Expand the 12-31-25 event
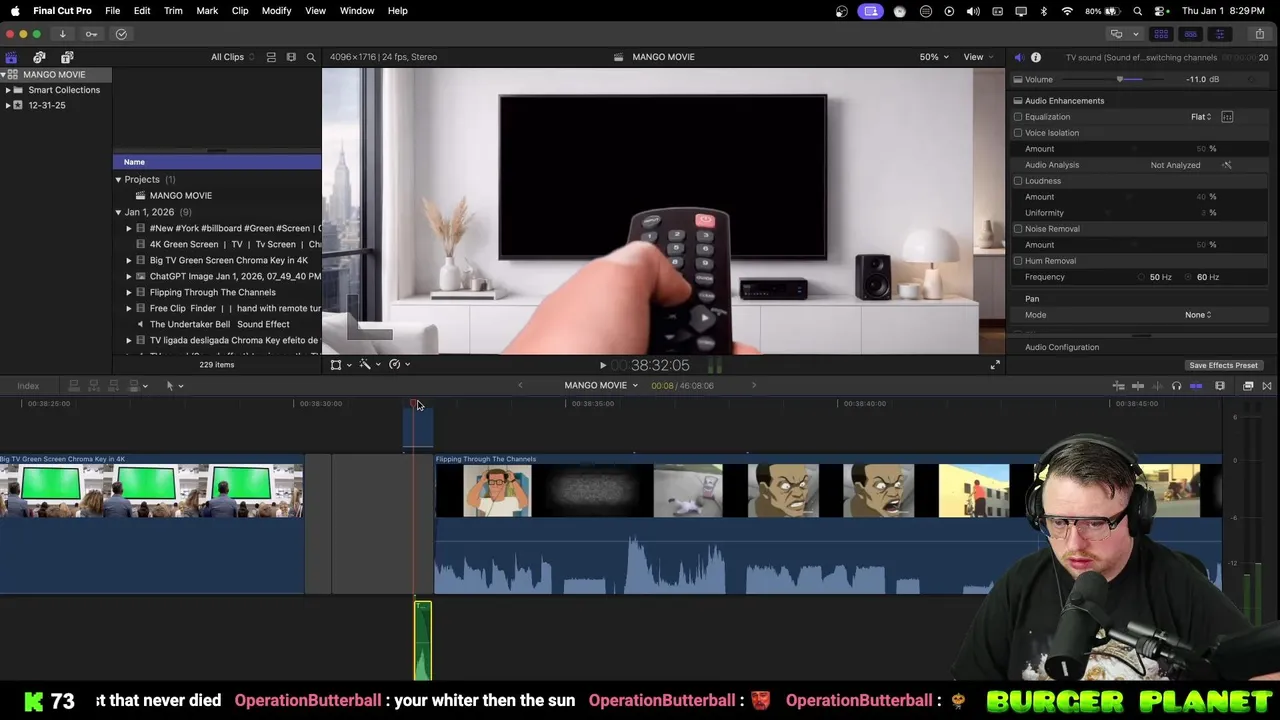This screenshot has height=720, width=1280. 8,105
